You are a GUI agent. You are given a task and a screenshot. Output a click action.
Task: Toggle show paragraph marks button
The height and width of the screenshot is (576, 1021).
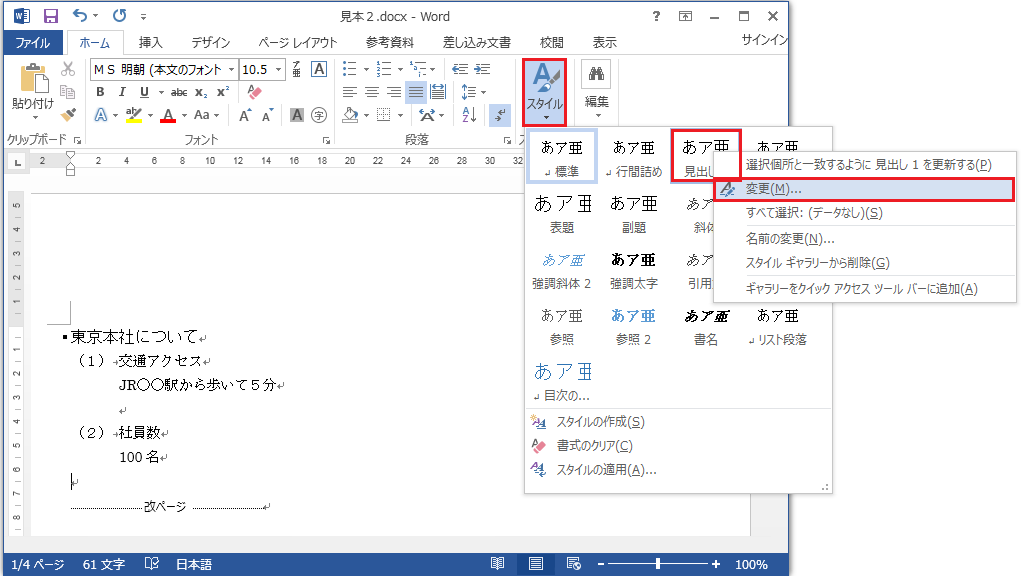[499, 115]
